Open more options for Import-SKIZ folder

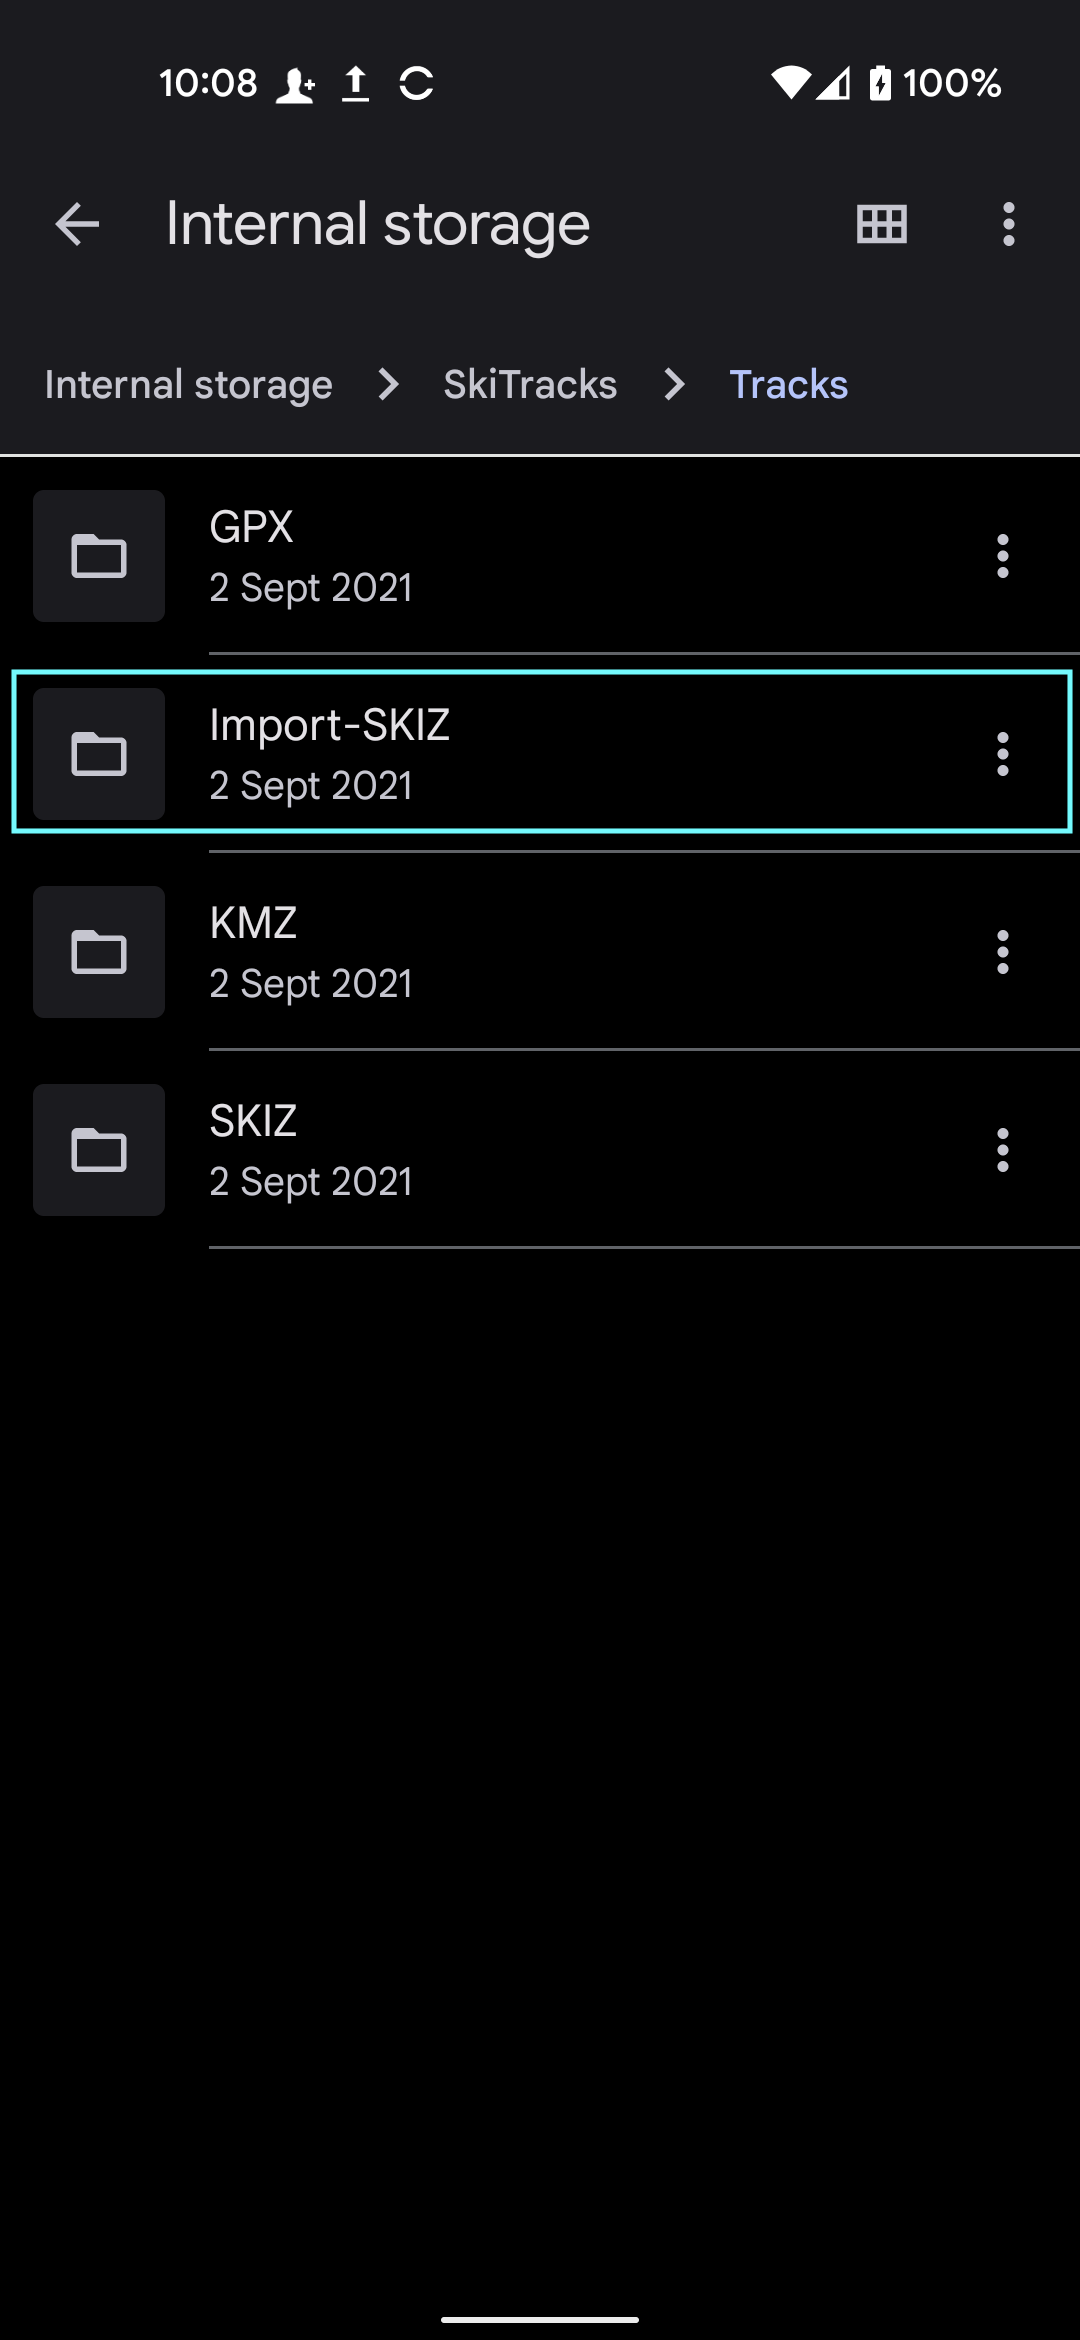pyautogui.click(x=1002, y=754)
